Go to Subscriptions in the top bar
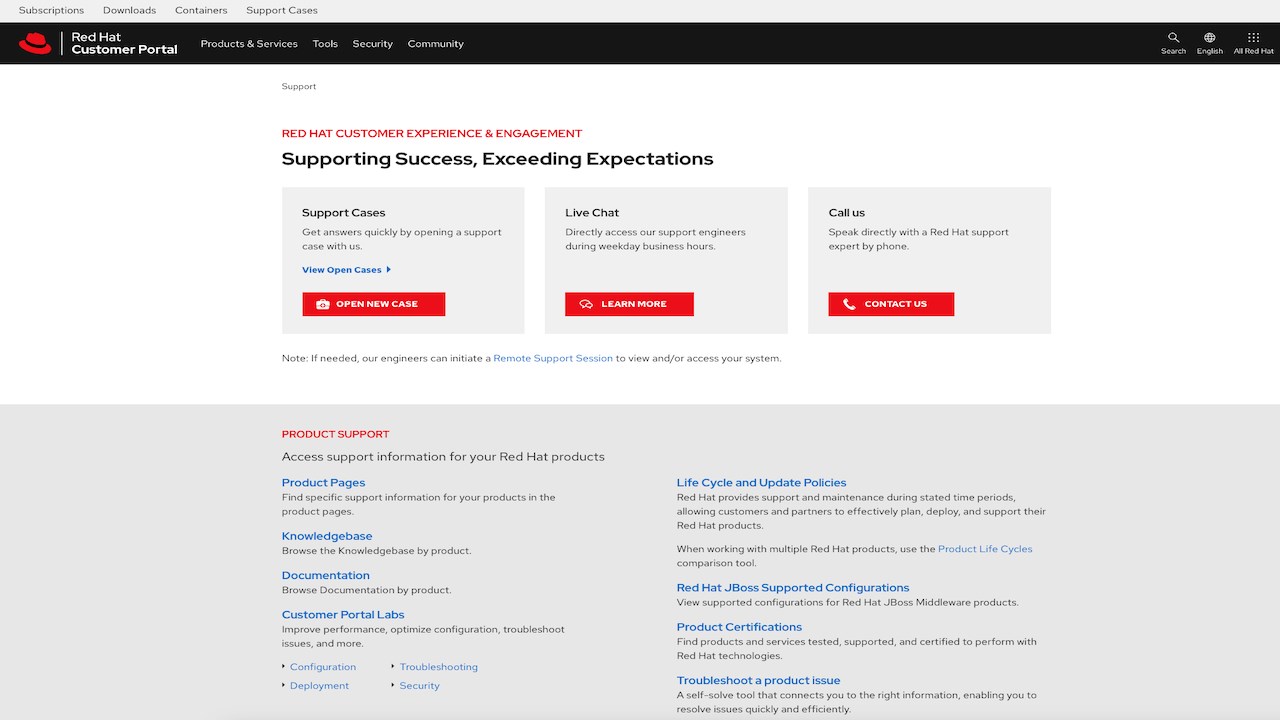 51,10
